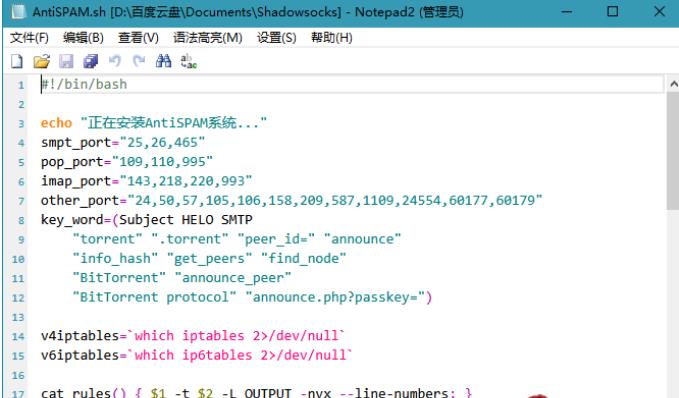Redo the edit via toolbar arrow
The width and height of the screenshot is (679, 398).
(139, 61)
